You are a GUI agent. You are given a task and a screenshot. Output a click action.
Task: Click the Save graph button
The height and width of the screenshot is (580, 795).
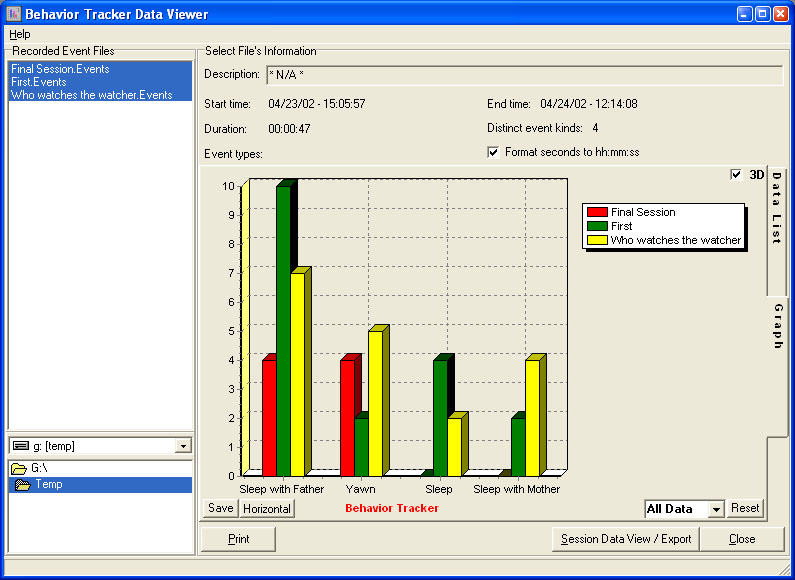221,509
